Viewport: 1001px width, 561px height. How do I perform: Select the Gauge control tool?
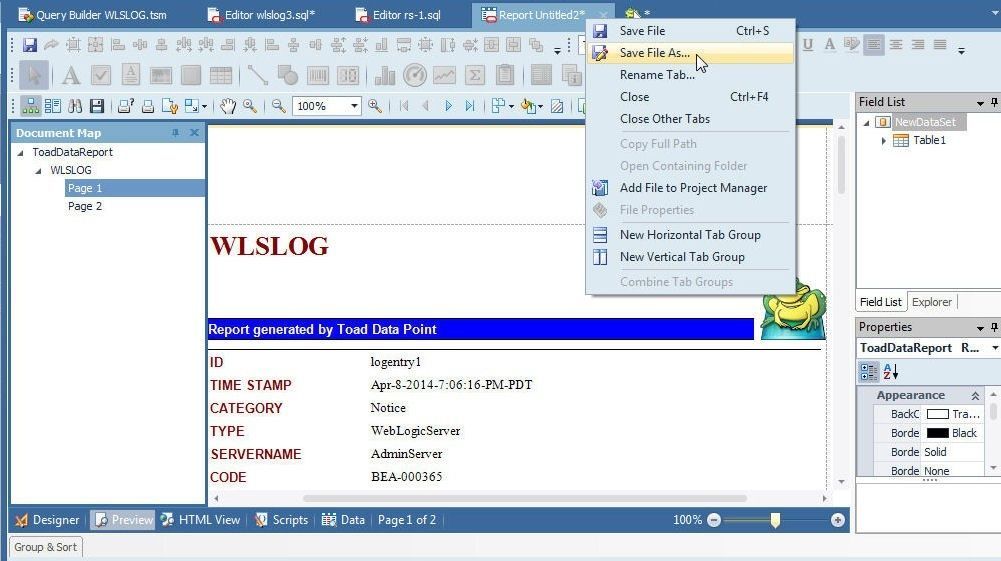[x=414, y=75]
